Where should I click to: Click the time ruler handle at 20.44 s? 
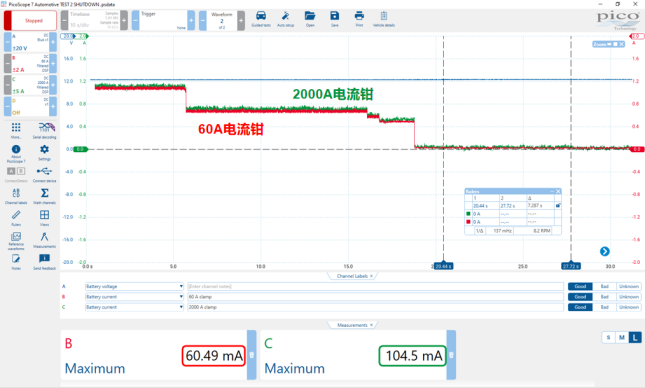coord(443,266)
